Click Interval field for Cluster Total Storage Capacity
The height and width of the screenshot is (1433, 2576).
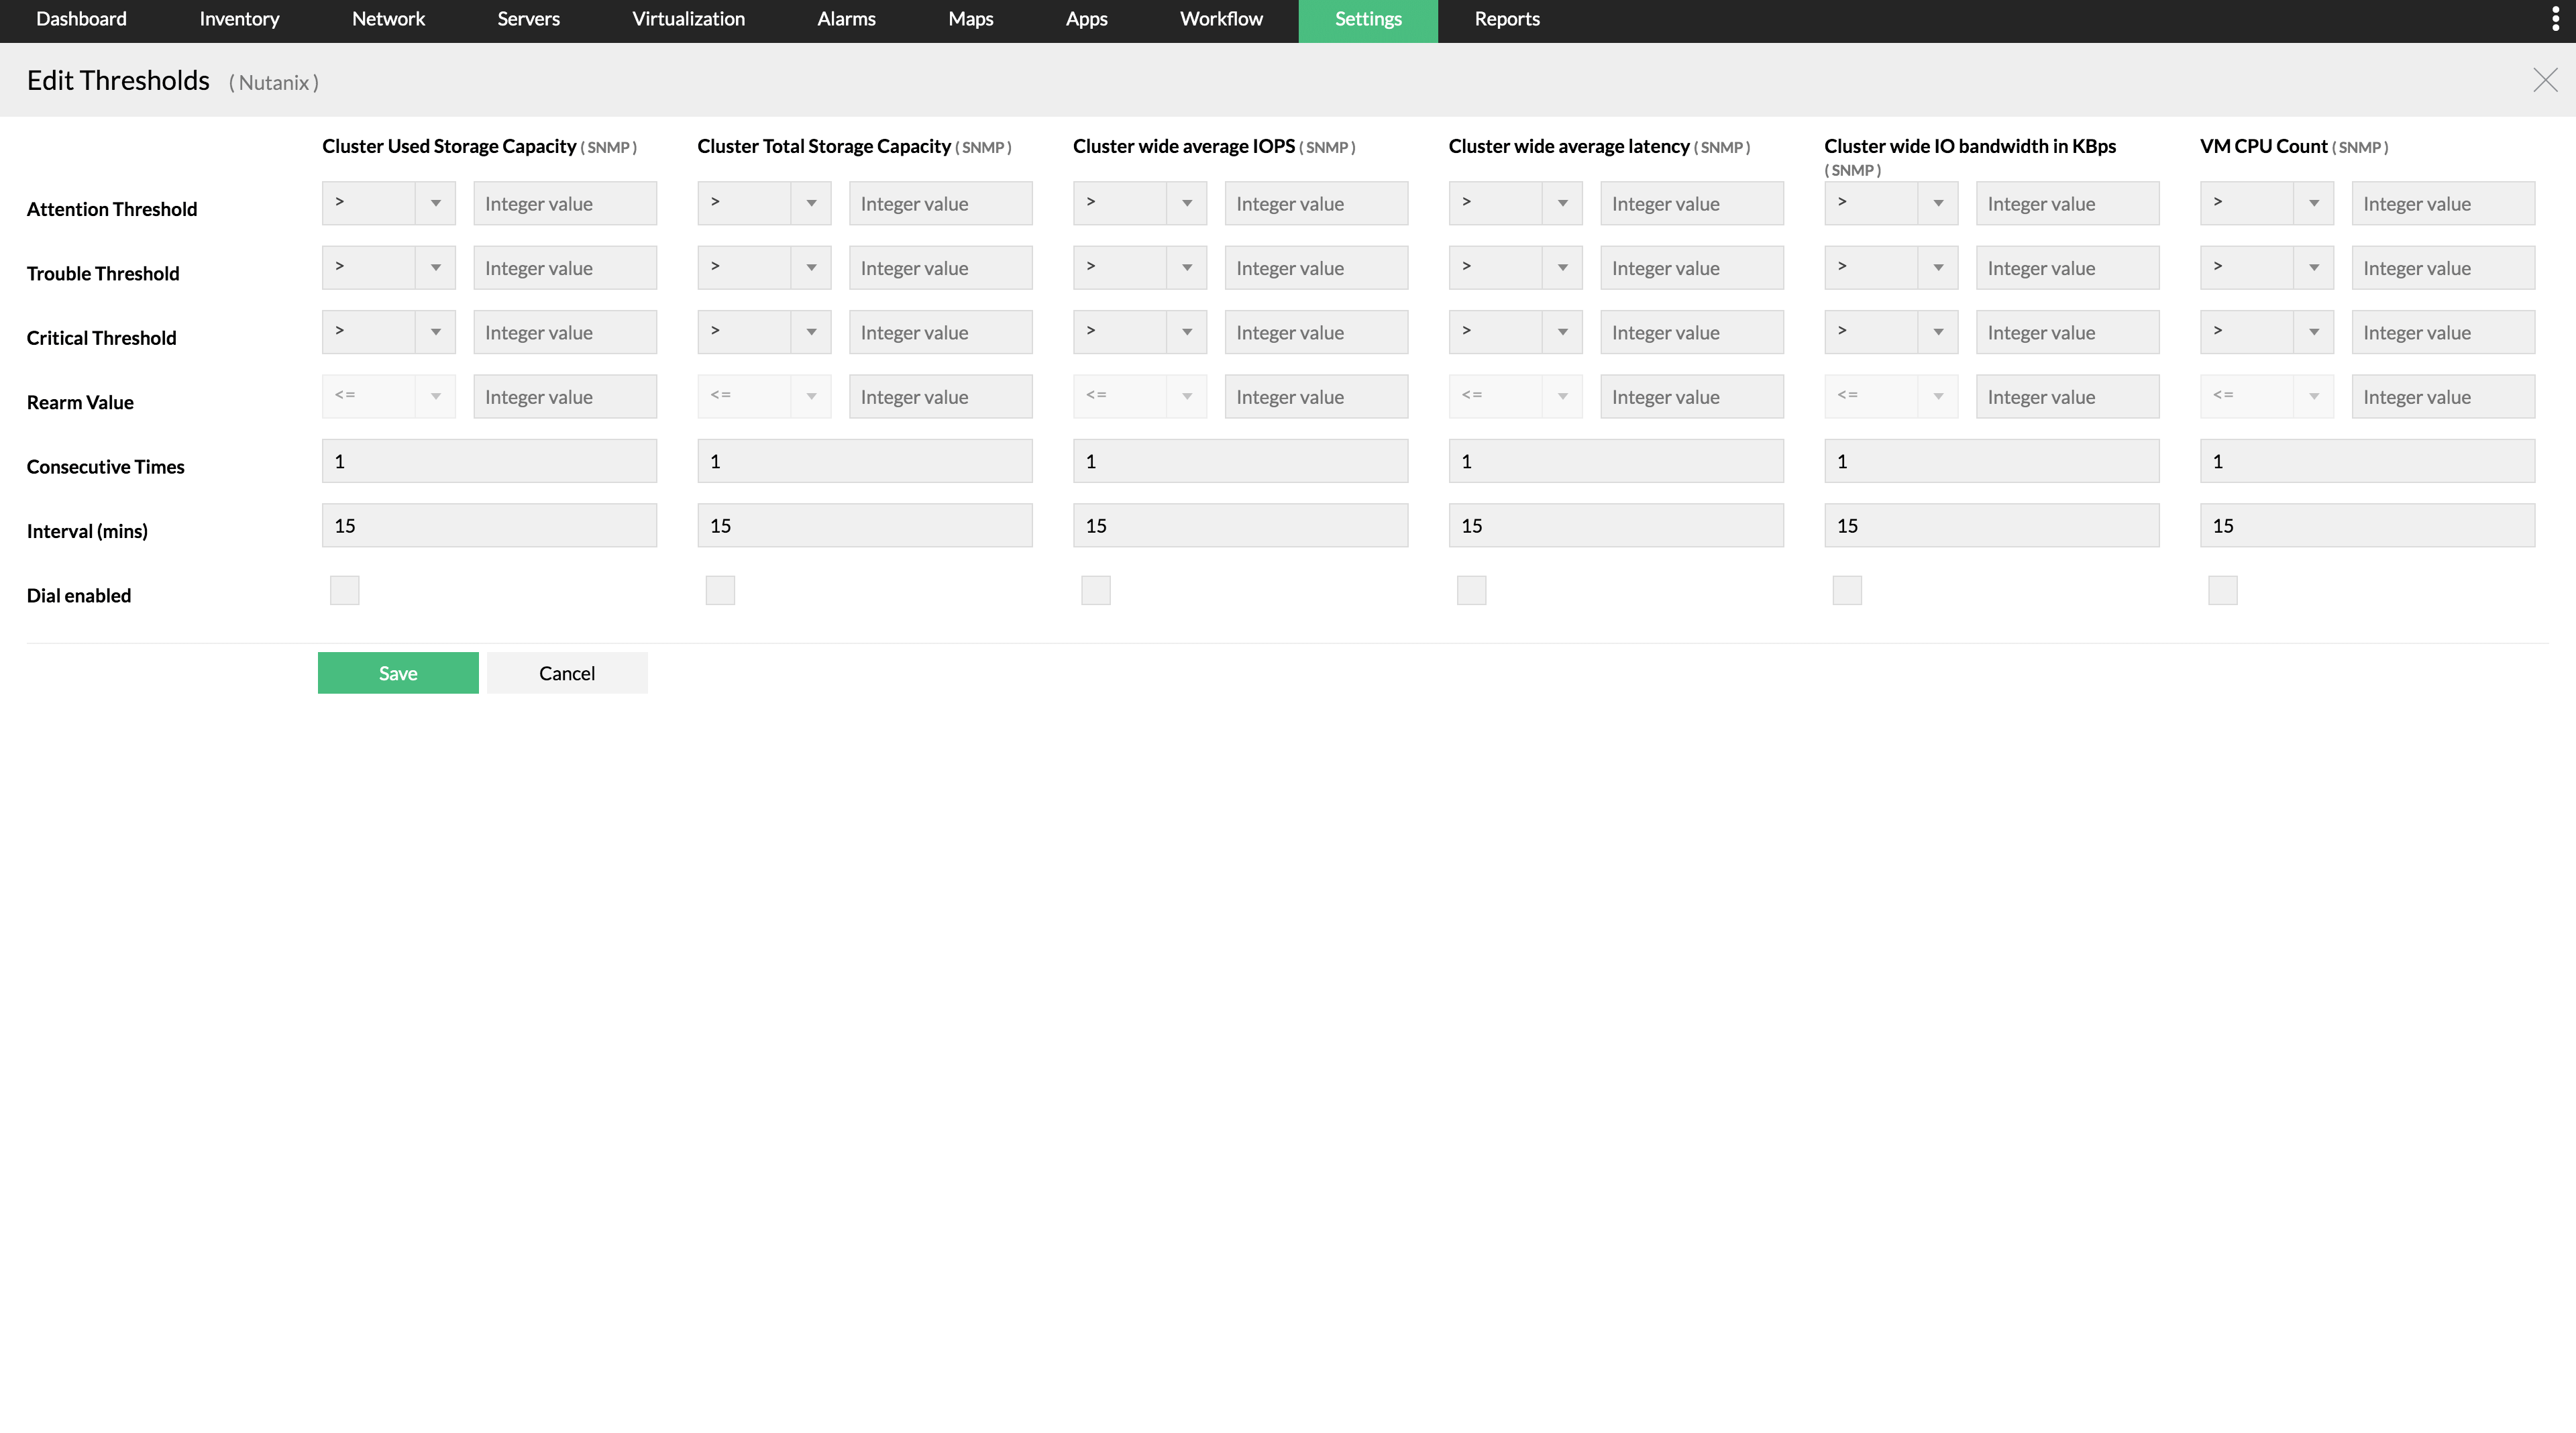pyautogui.click(x=864, y=525)
